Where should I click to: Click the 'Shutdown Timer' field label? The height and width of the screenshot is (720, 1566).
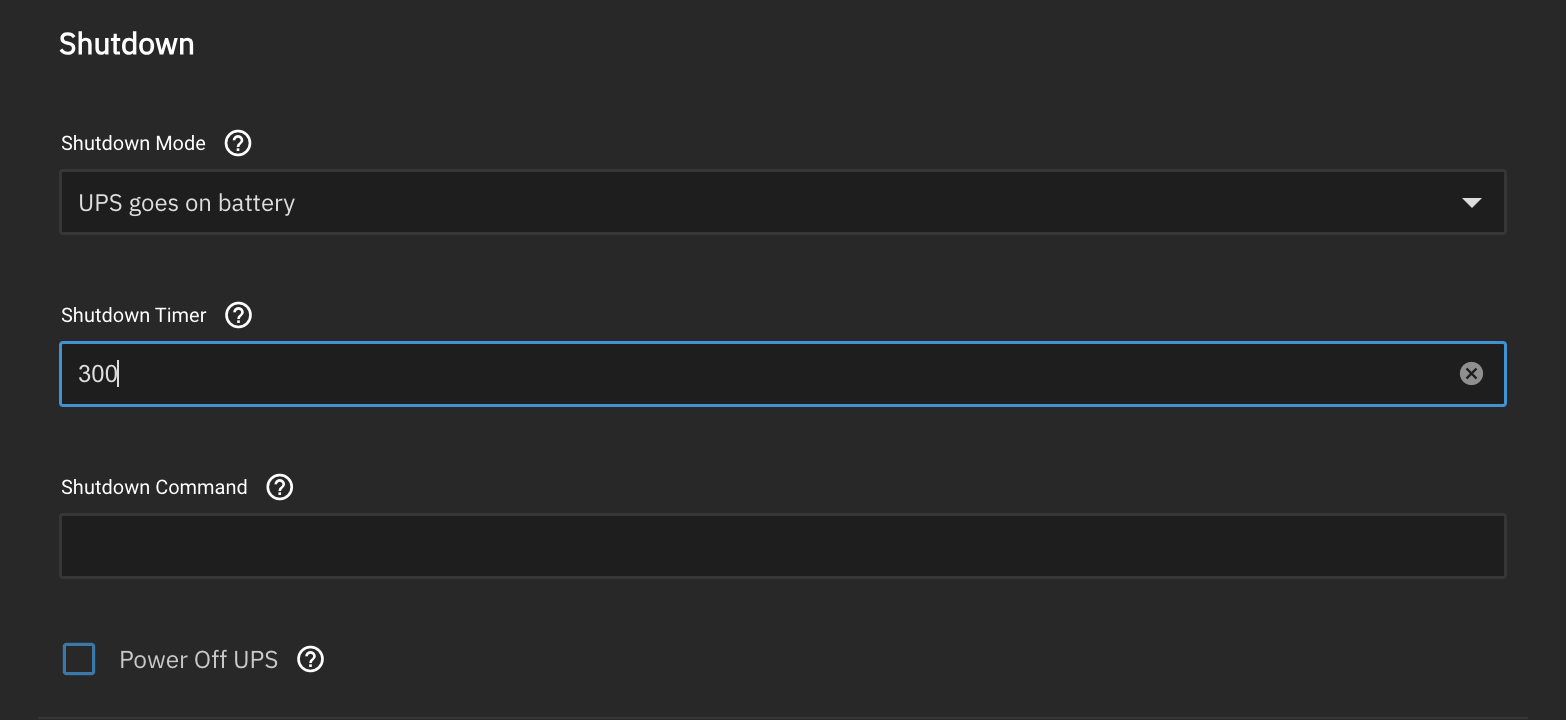point(133,315)
